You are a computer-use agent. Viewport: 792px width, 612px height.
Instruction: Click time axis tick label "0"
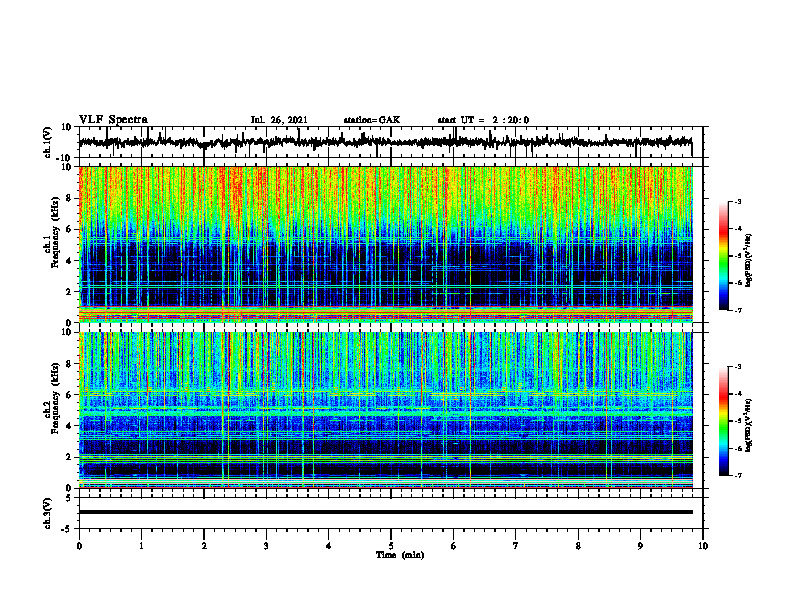tap(79, 546)
